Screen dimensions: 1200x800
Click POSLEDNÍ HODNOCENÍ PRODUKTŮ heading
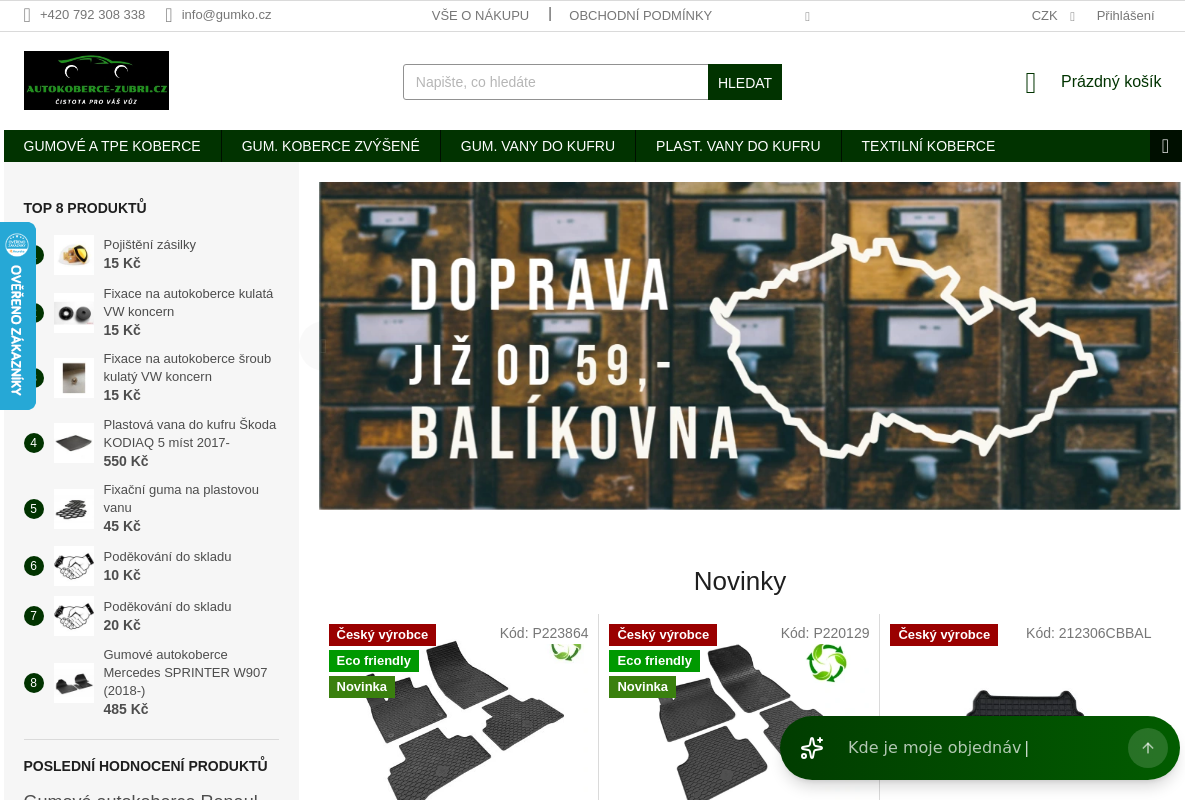[146, 766]
